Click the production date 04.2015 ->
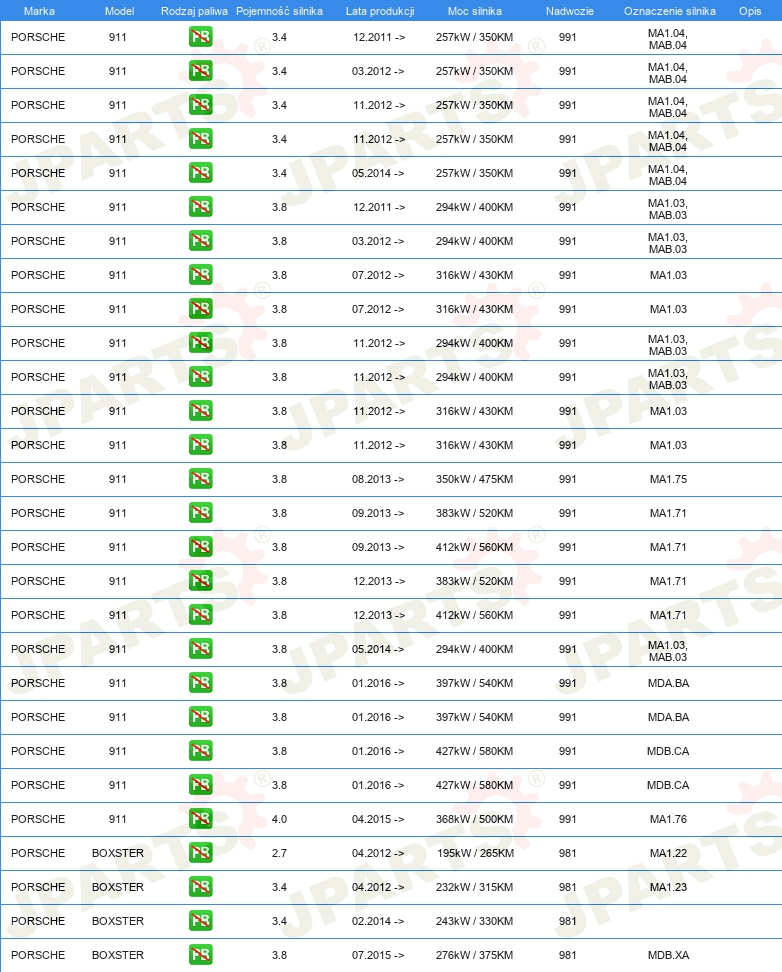Screen dimensions: 782x972 point(378,819)
